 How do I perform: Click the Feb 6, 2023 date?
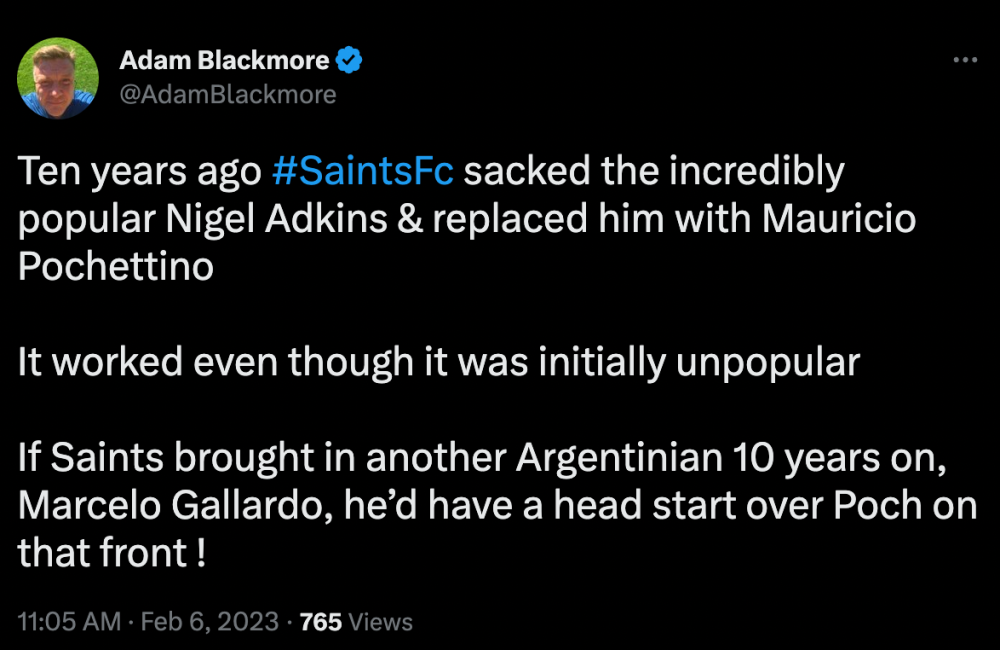tap(209, 622)
